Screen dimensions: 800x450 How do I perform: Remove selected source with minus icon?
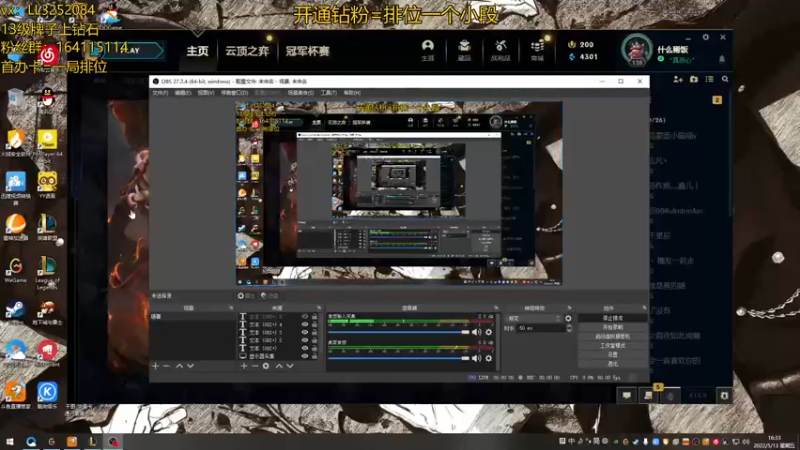[255, 366]
